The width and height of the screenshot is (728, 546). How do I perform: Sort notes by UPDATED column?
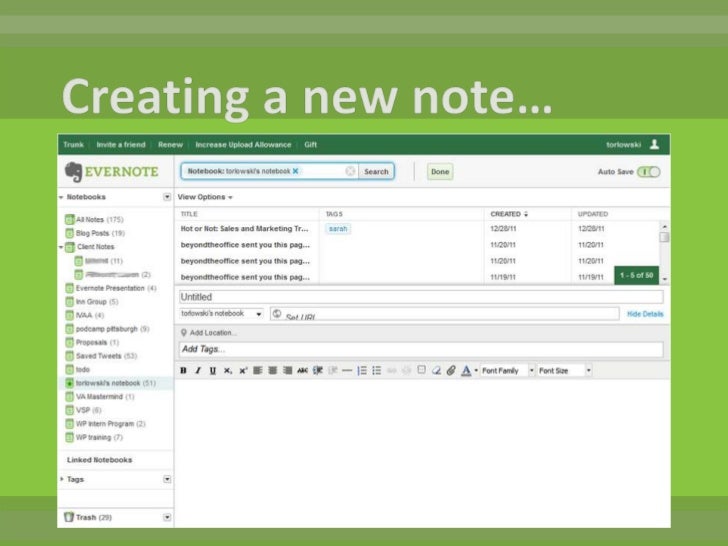click(593, 214)
